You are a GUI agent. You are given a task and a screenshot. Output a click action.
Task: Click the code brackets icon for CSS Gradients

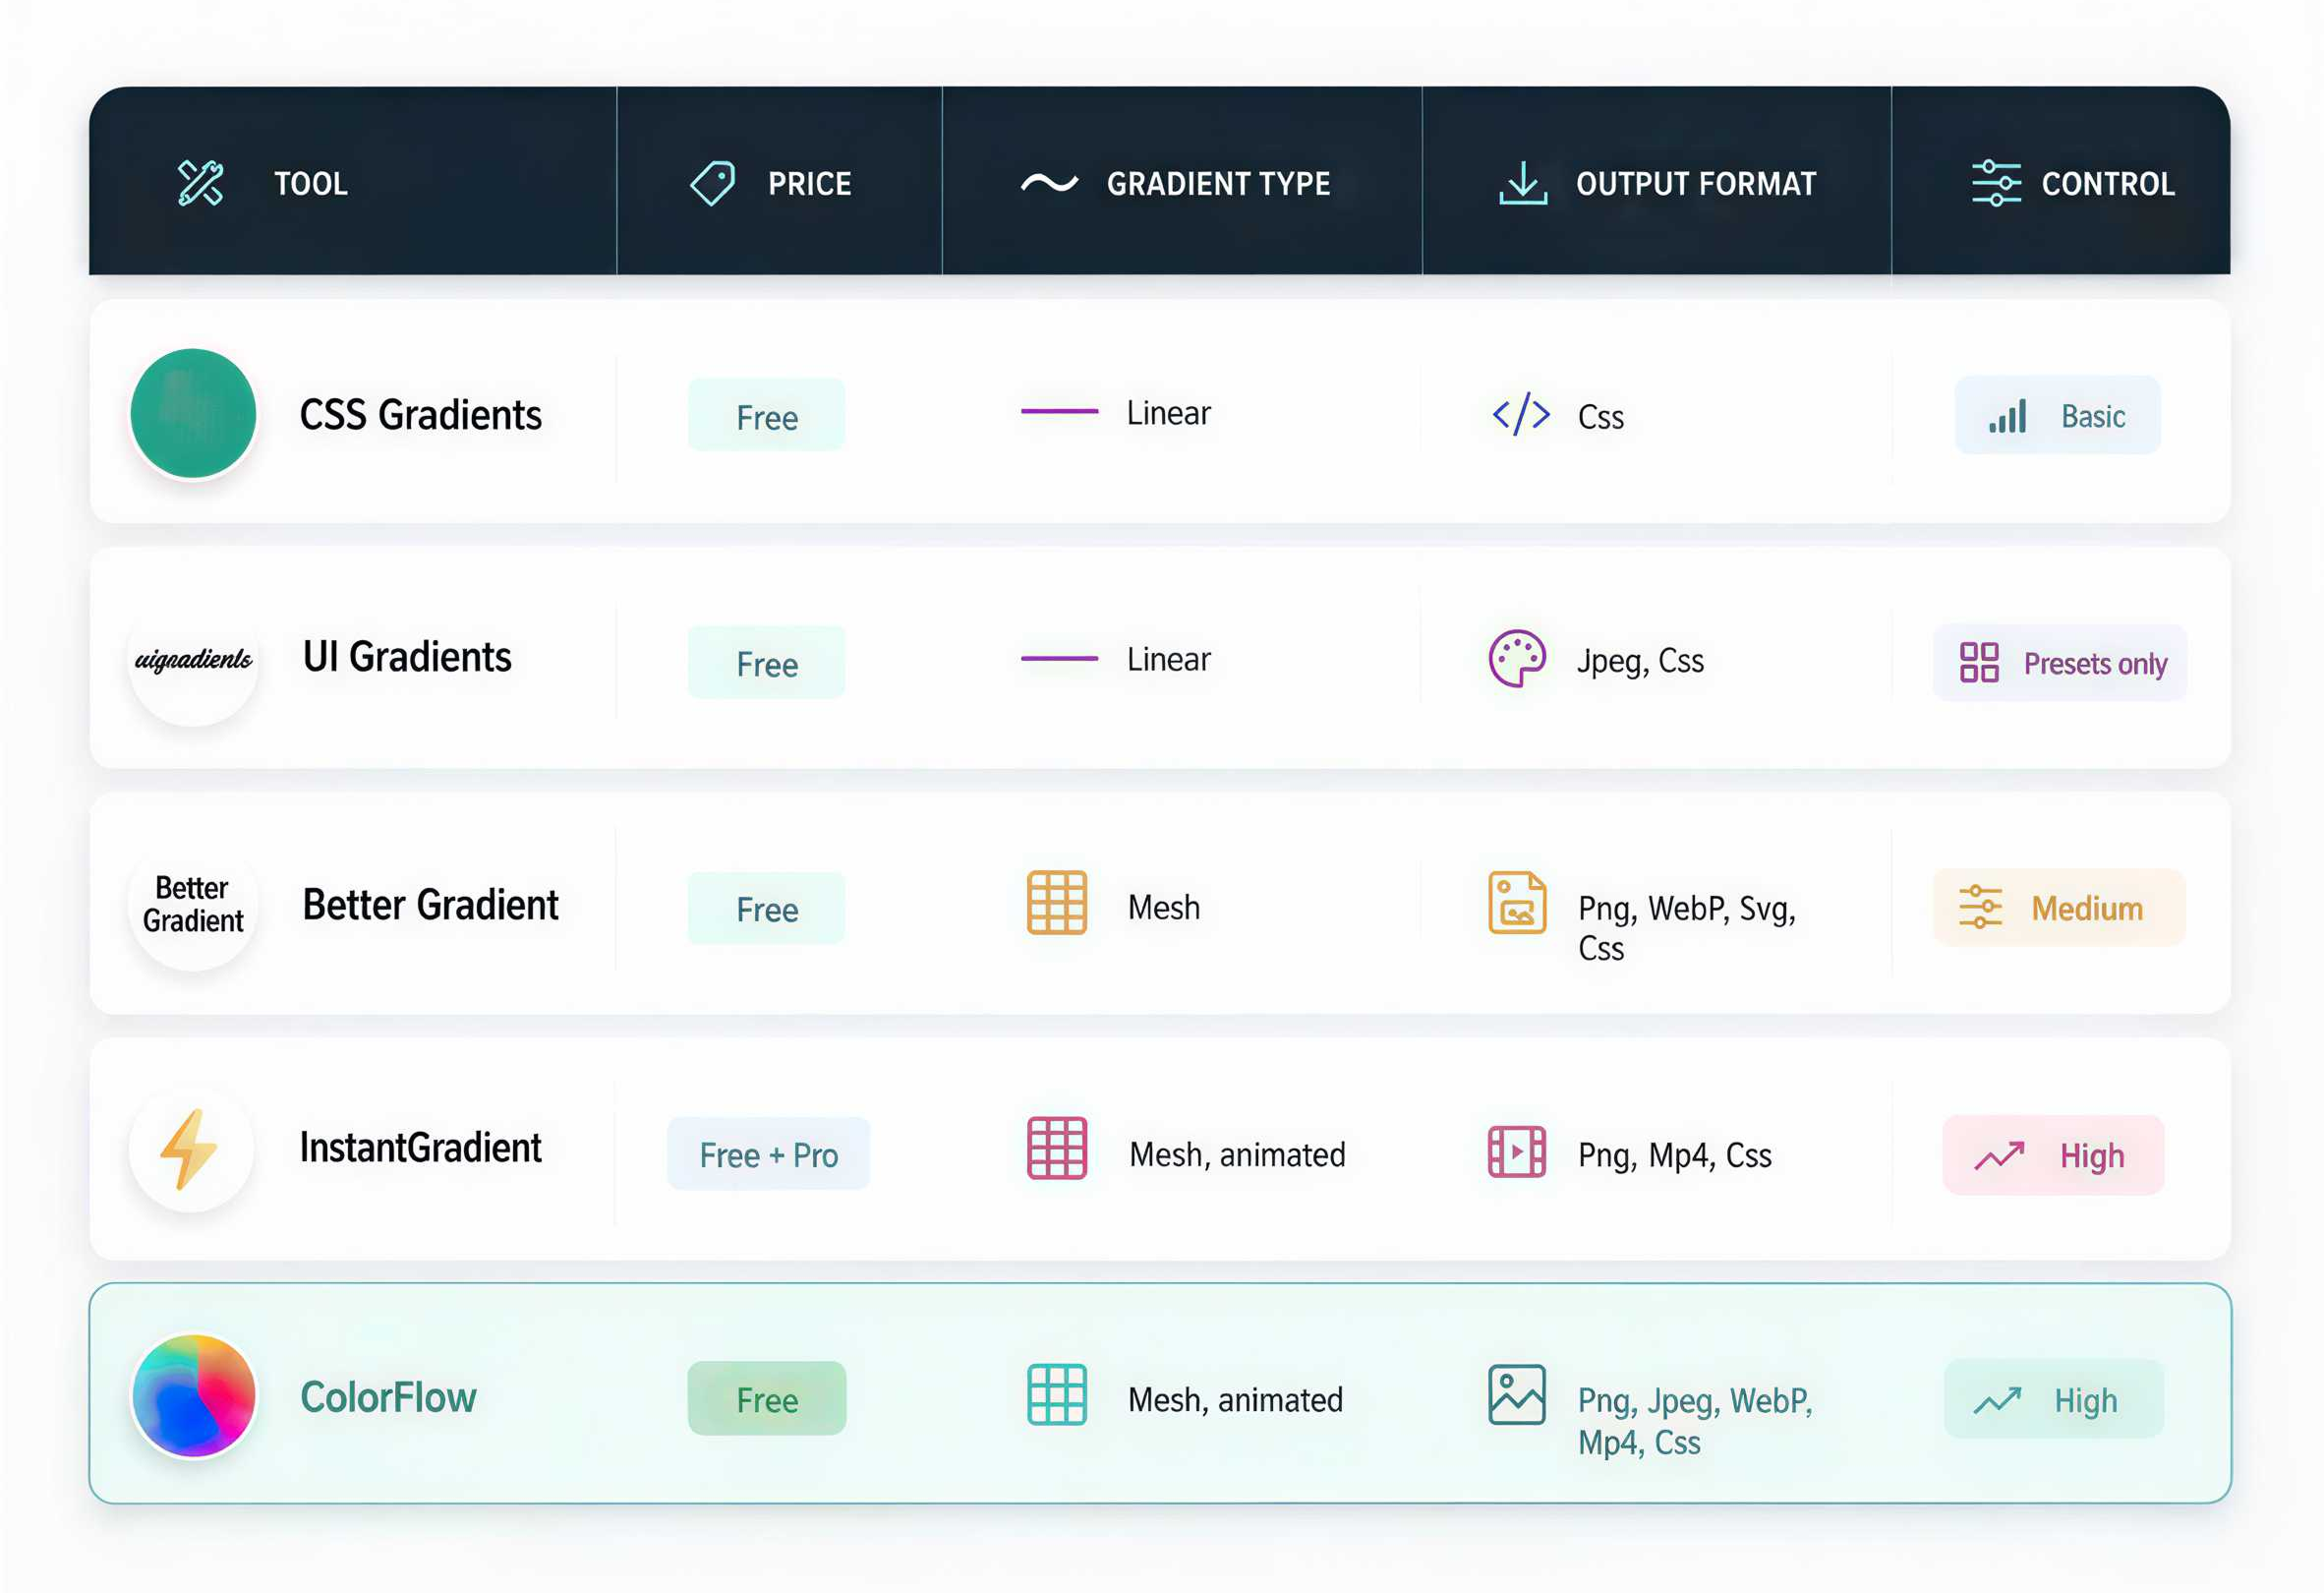[1521, 414]
